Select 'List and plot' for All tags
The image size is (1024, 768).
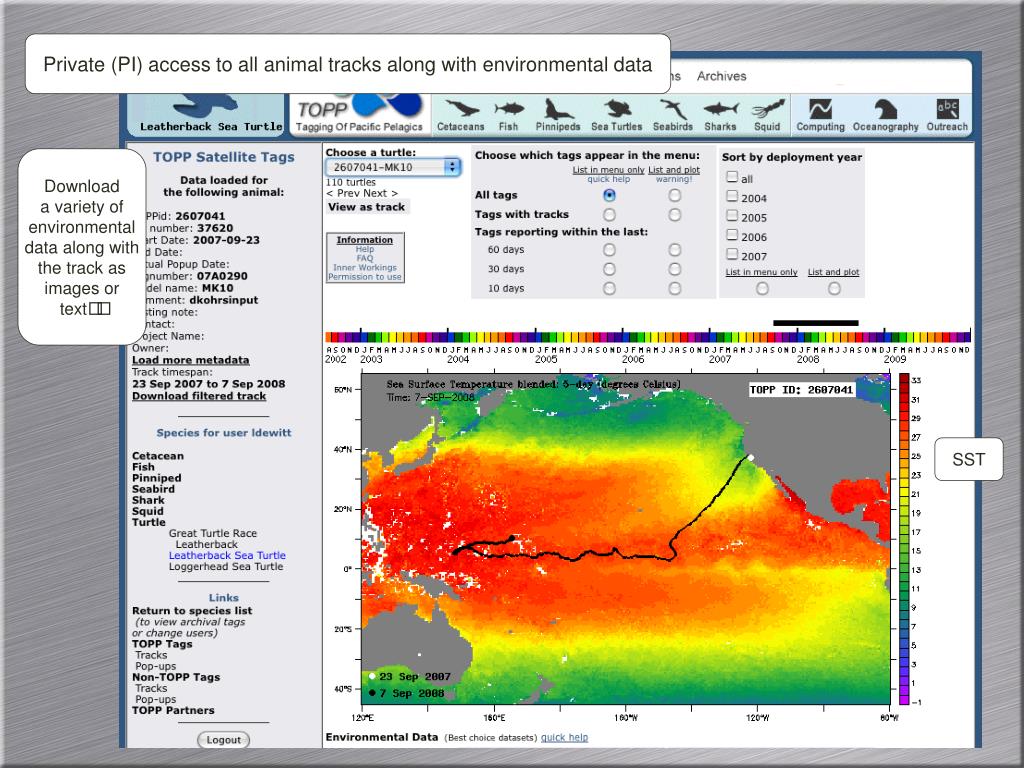coord(675,195)
